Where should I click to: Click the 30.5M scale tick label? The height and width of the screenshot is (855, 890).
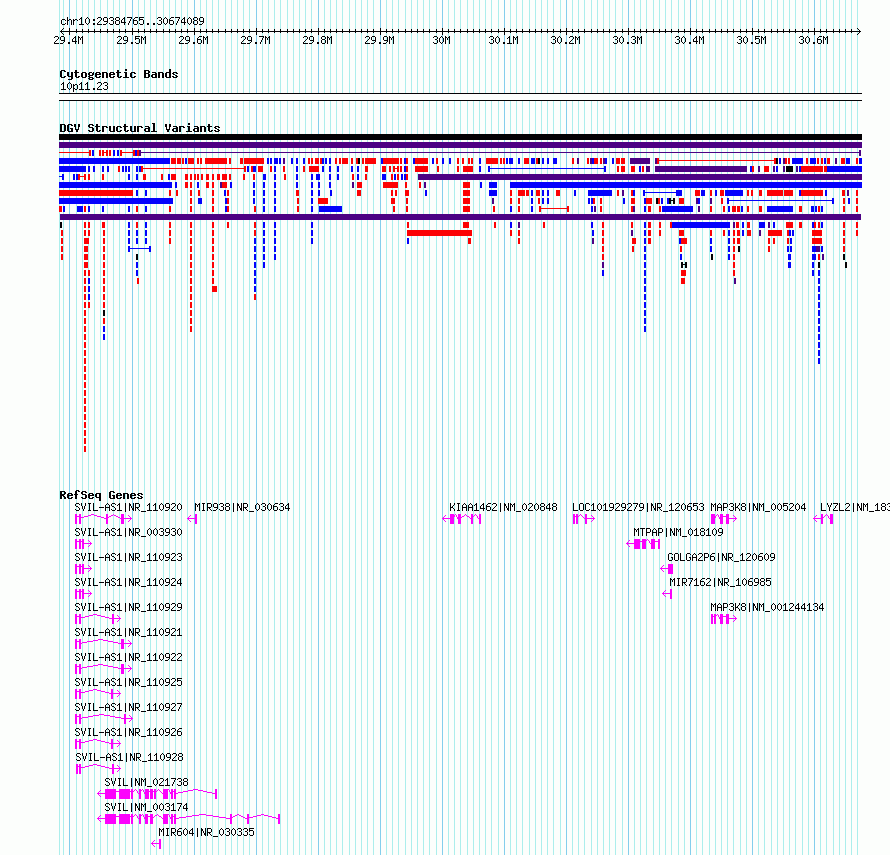tap(751, 40)
